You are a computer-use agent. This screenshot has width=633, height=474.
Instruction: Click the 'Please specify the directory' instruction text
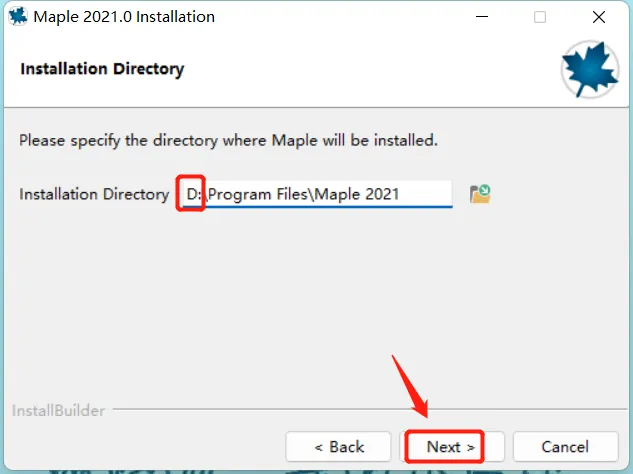228,141
